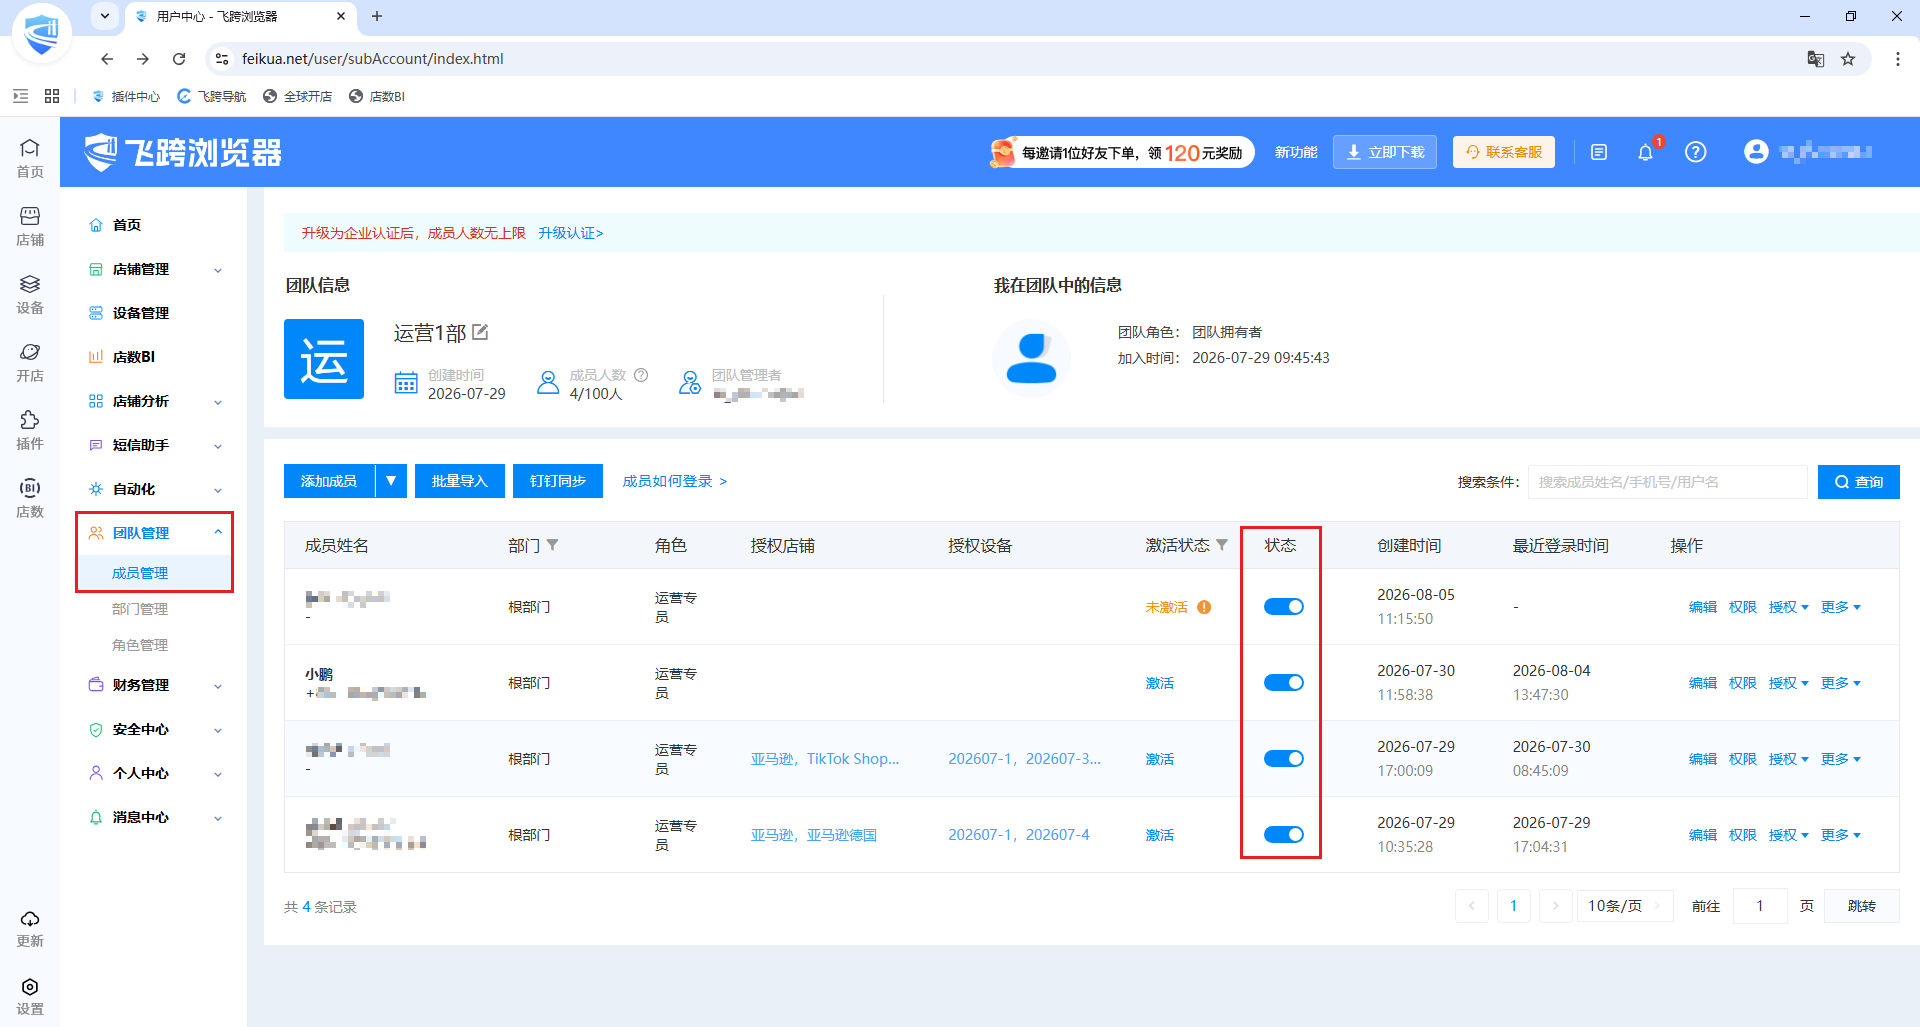Open 更多 dropdown for member 小鹏
Viewport: 1920px width, 1027px height.
click(1840, 683)
